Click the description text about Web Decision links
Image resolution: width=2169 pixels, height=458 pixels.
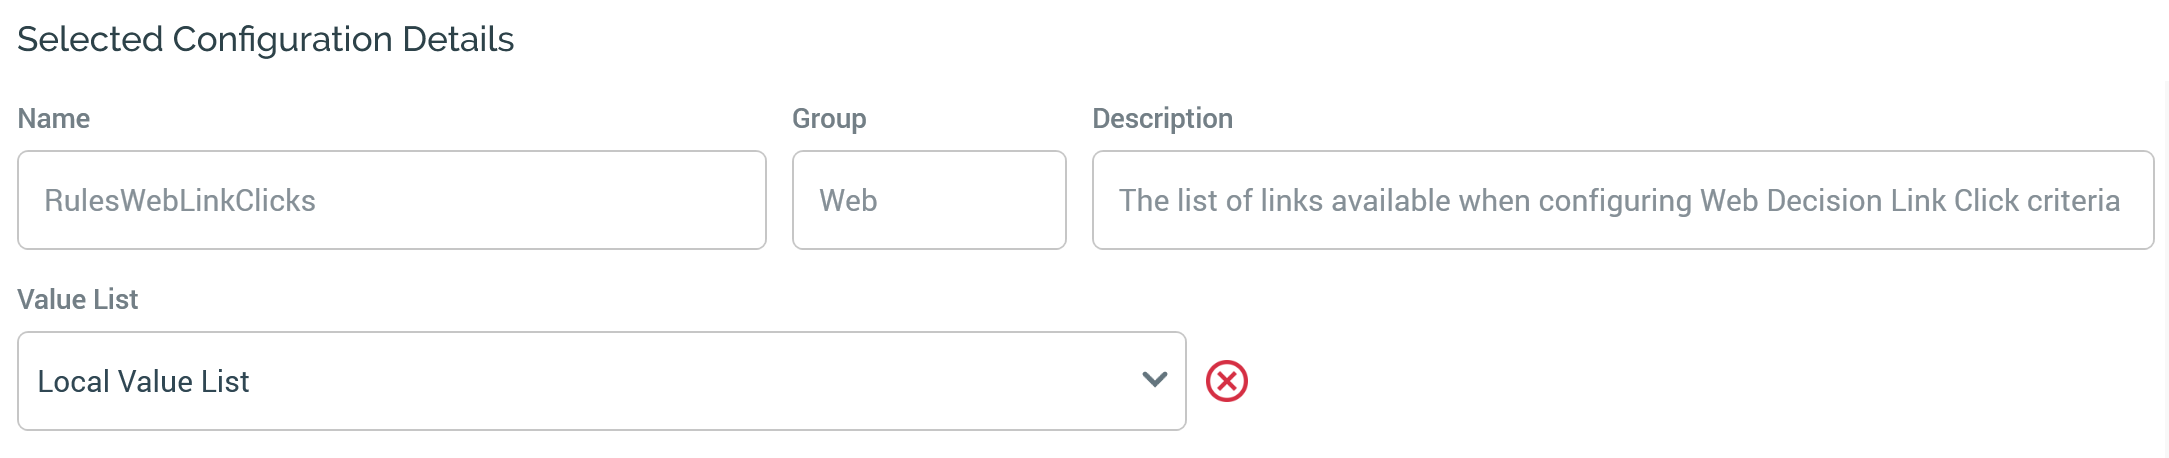click(1618, 201)
